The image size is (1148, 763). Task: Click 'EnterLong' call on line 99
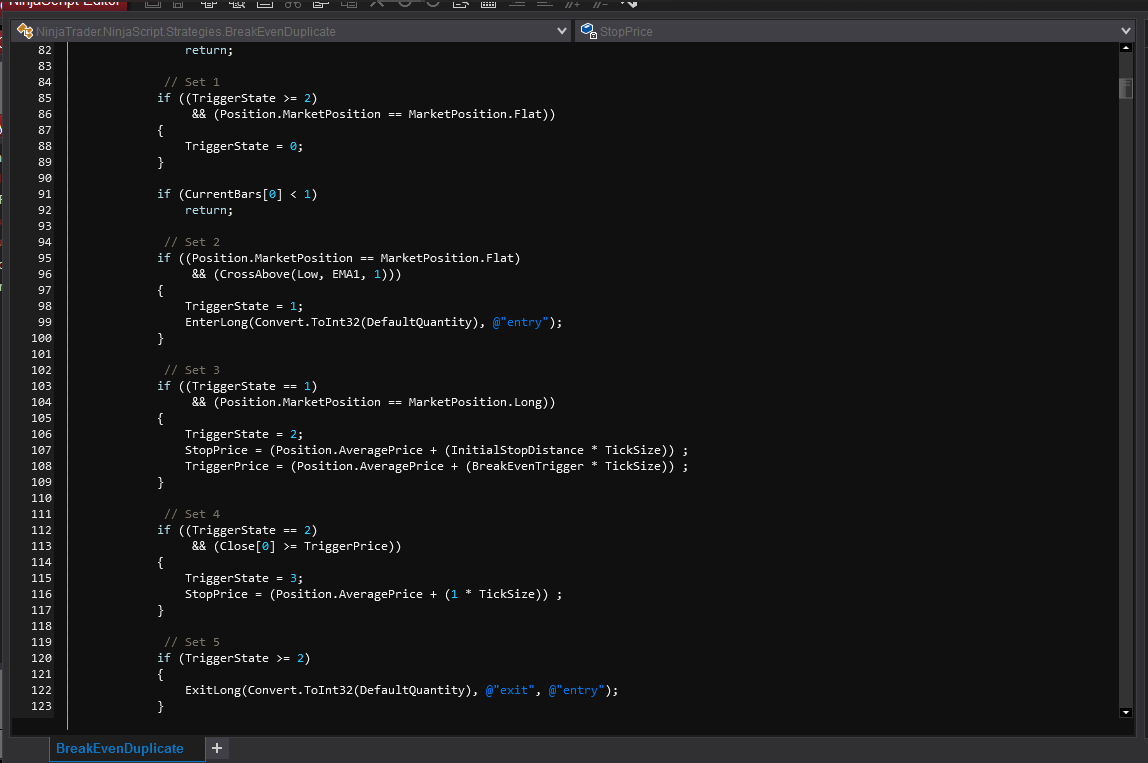pos(216,322)
